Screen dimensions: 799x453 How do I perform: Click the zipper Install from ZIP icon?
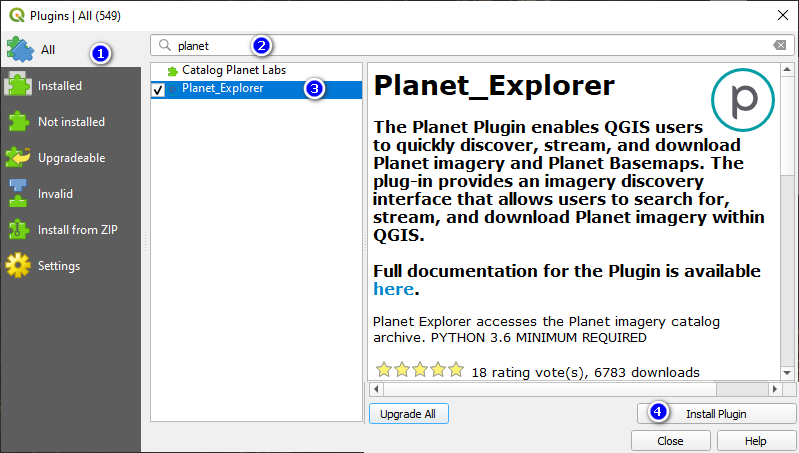click(18, 229)
